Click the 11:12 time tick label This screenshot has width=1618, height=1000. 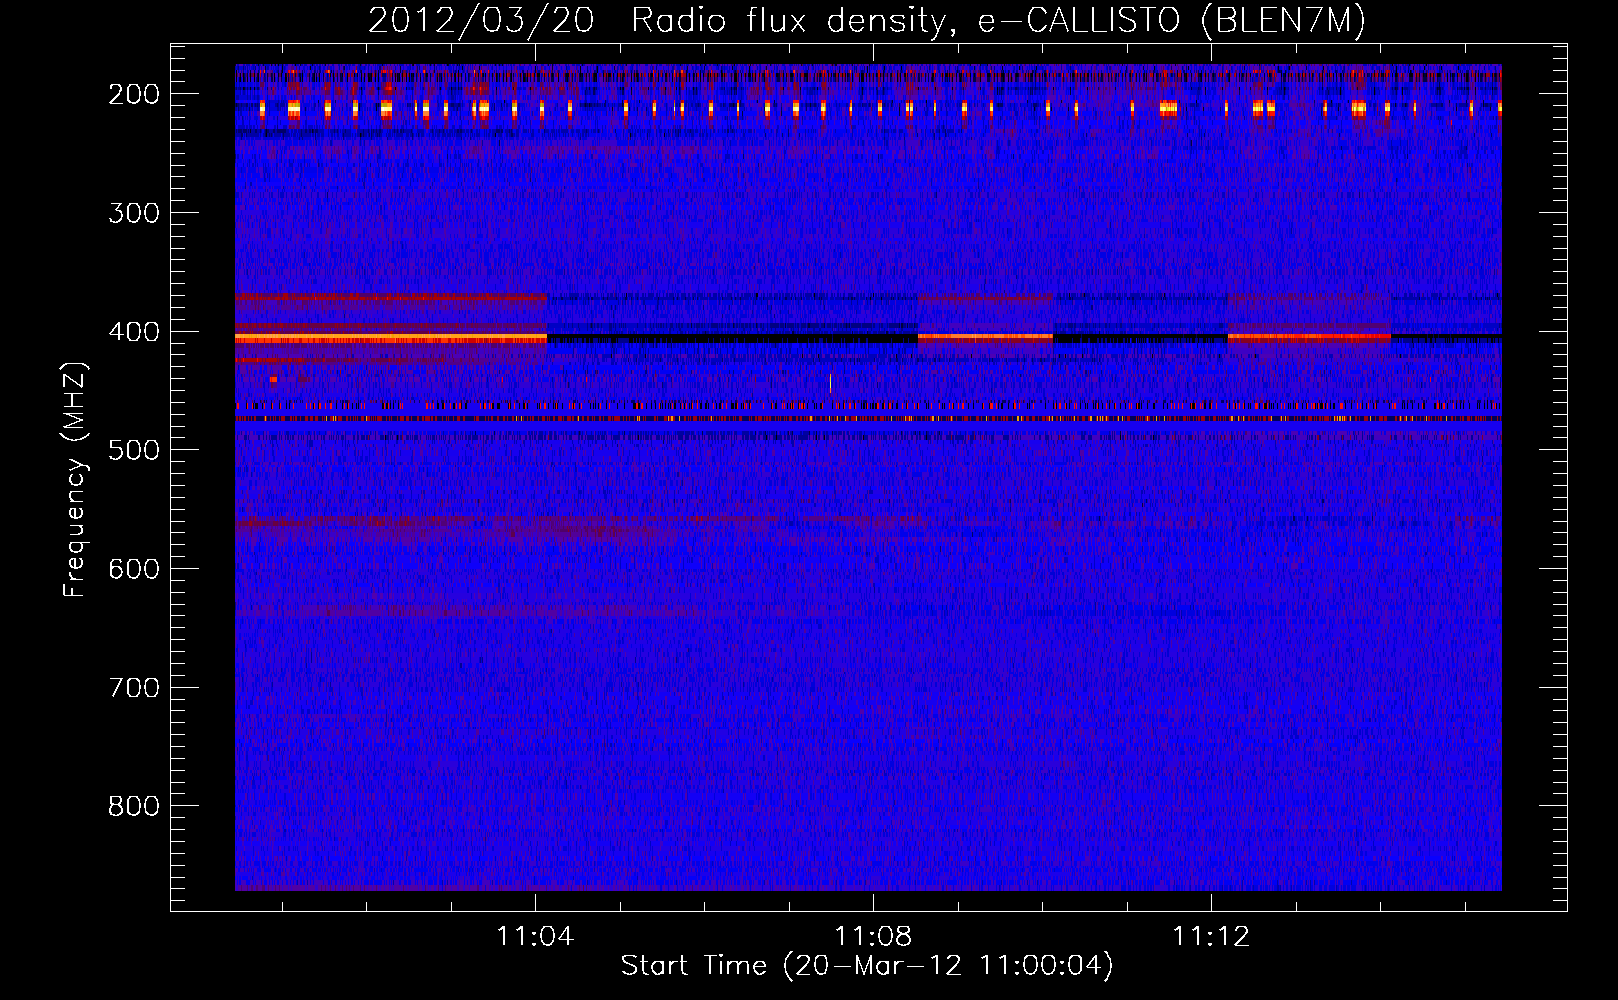point(1212,937)
